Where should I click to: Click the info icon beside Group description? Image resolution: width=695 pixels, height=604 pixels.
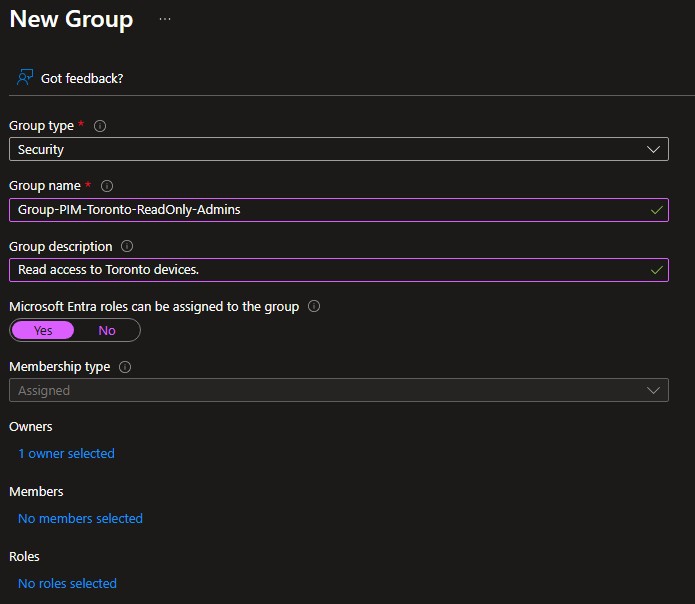click(x=127, y=246)
